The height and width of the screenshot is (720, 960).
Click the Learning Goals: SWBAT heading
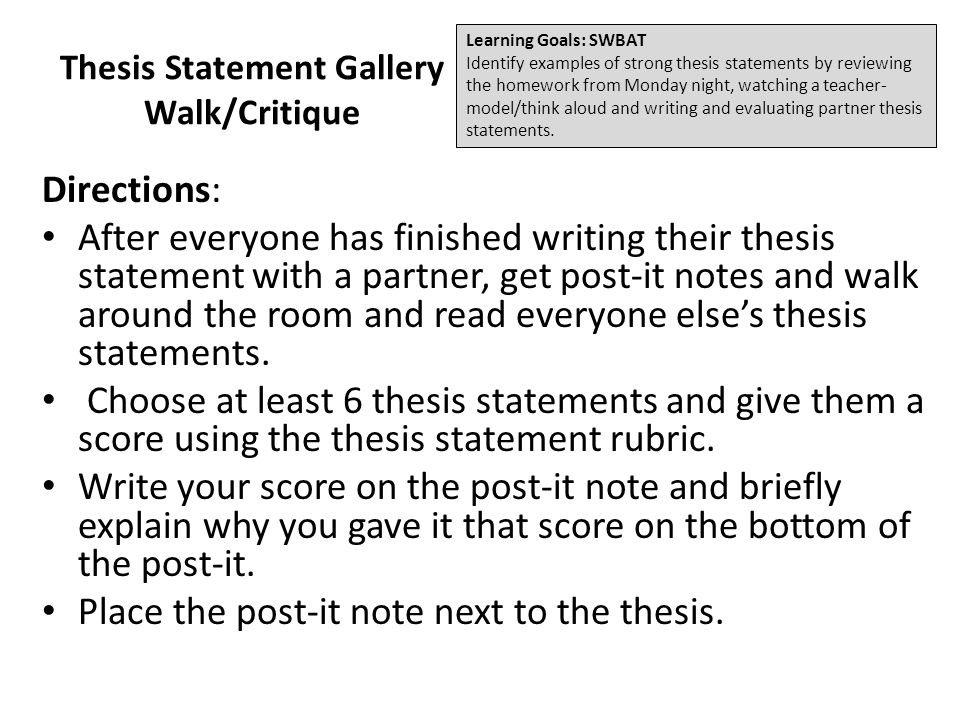click(555, 40)
